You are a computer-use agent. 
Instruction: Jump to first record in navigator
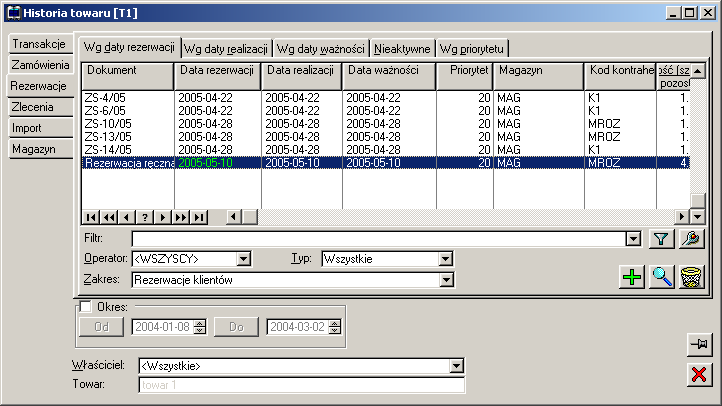click(x=91, y=217)
